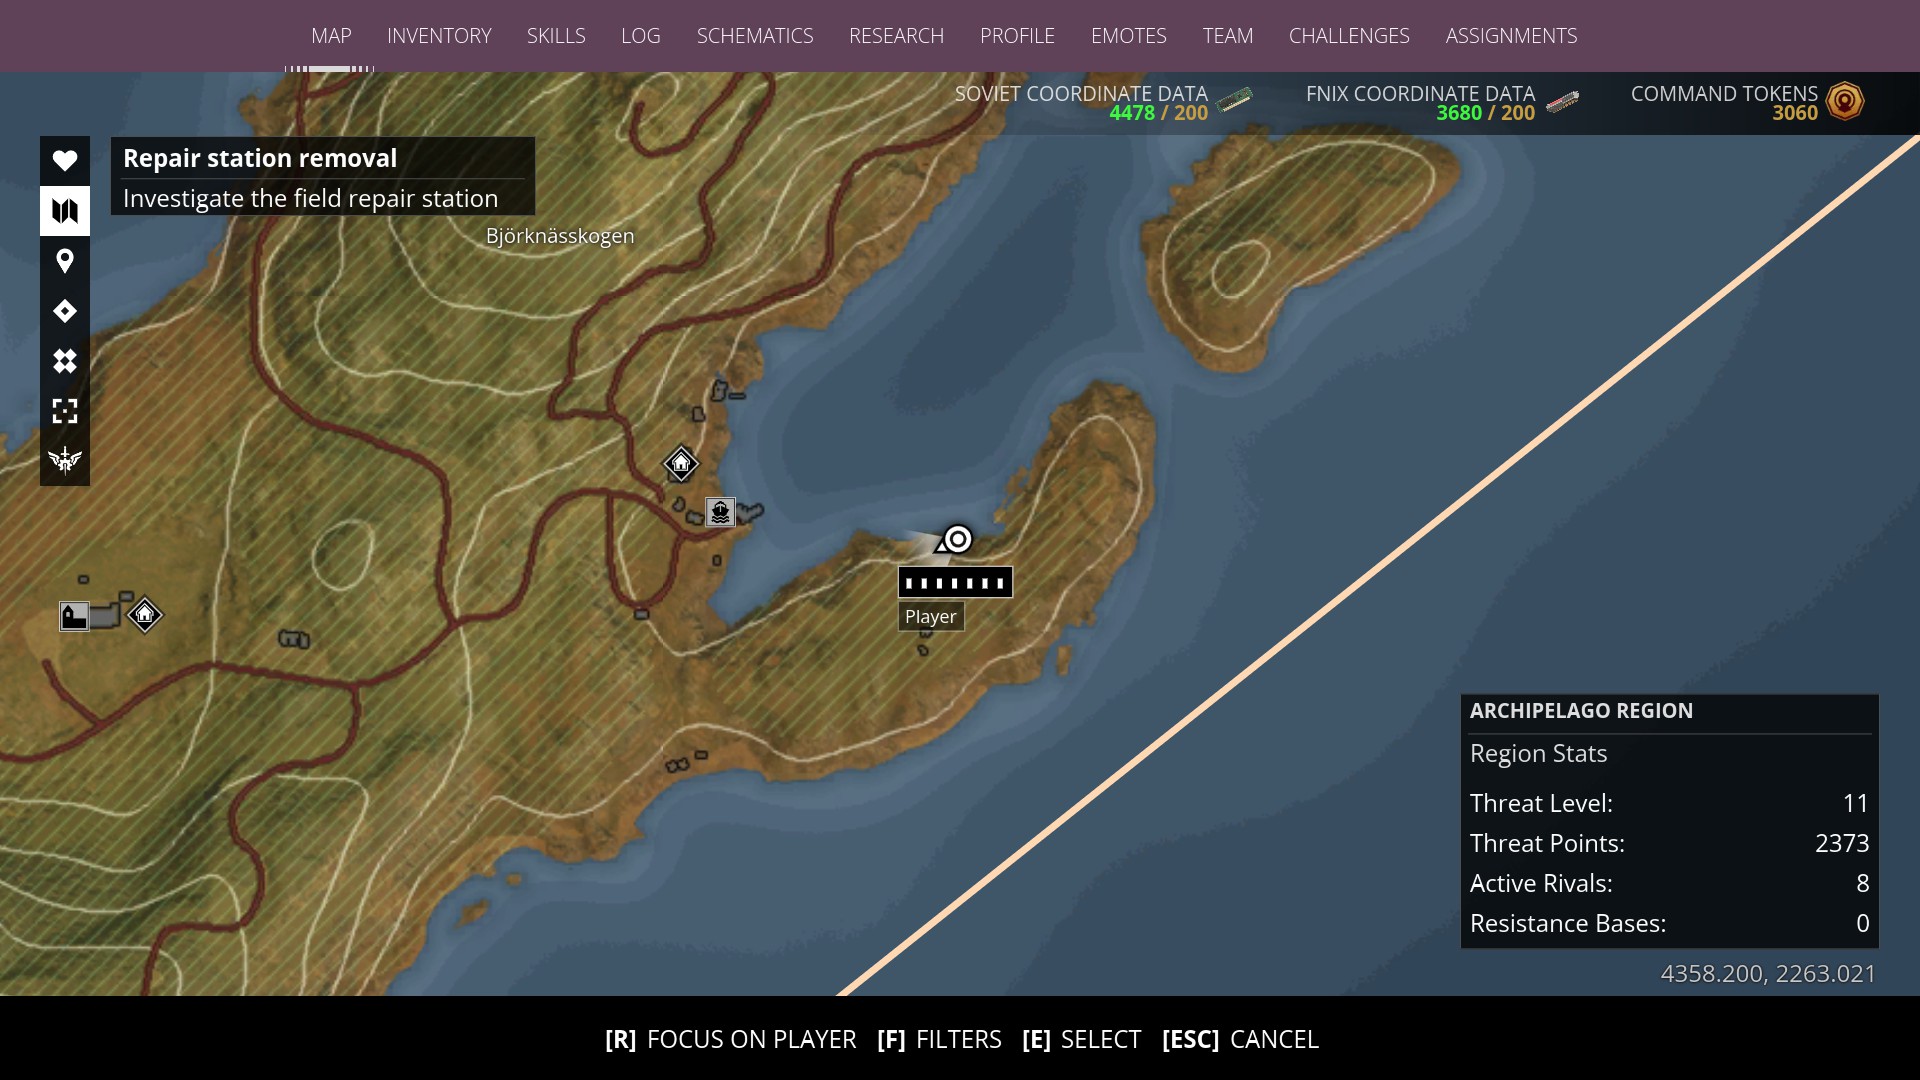Select the four-diamond cluster sidebar icon
Screen dimensions: 1920x1080
(x=65, y=361)
